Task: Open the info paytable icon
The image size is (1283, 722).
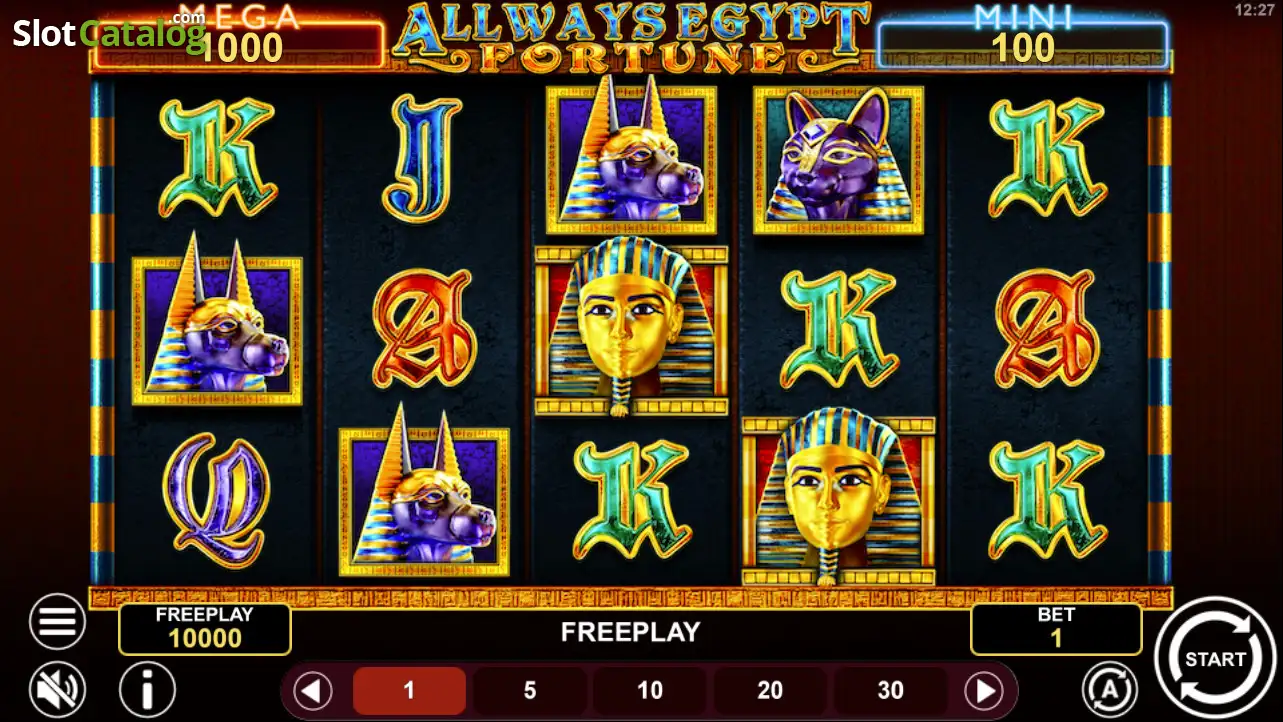Action: (x=147, y=689)
